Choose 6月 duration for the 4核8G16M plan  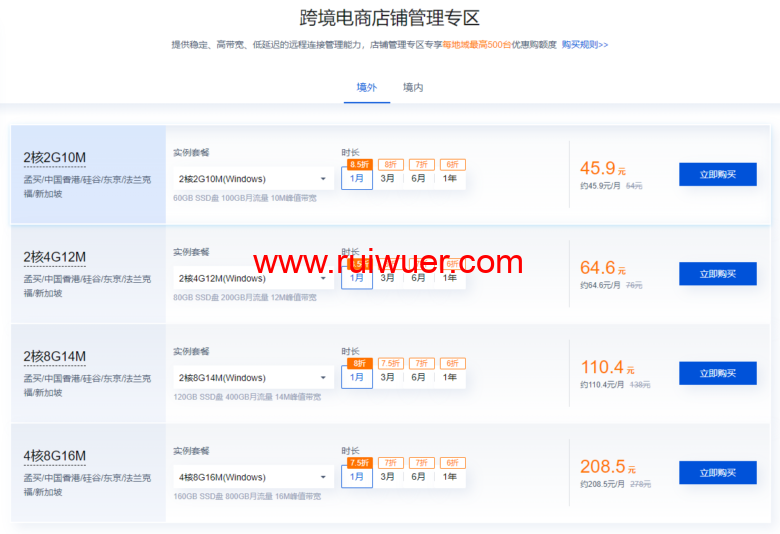click(x=419, y=477)
